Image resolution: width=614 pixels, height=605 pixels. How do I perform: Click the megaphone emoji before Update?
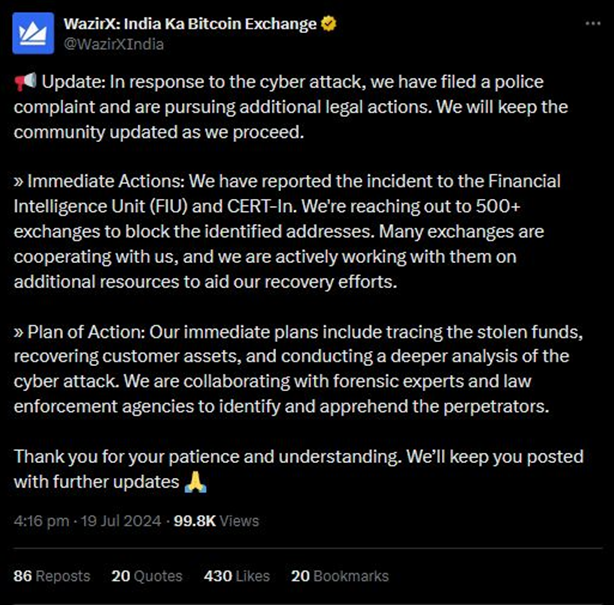(23, 81)
